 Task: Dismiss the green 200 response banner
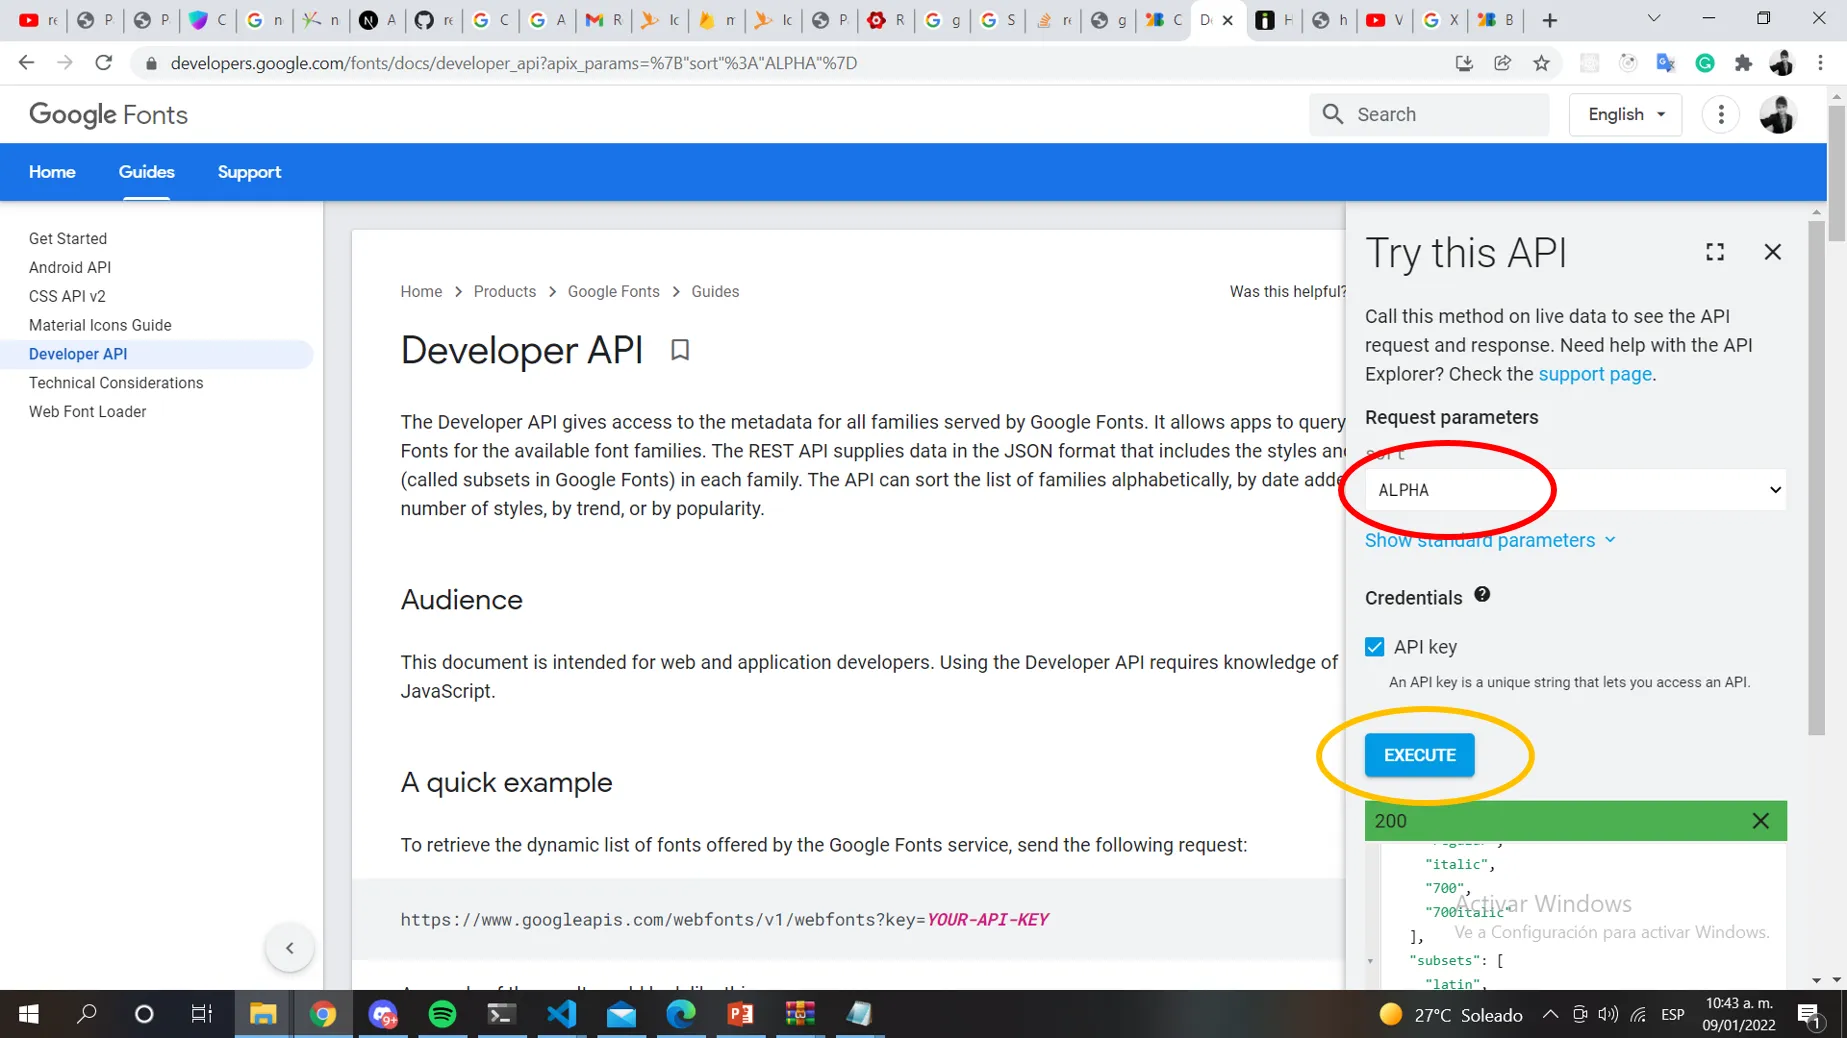pos(1760,821)
